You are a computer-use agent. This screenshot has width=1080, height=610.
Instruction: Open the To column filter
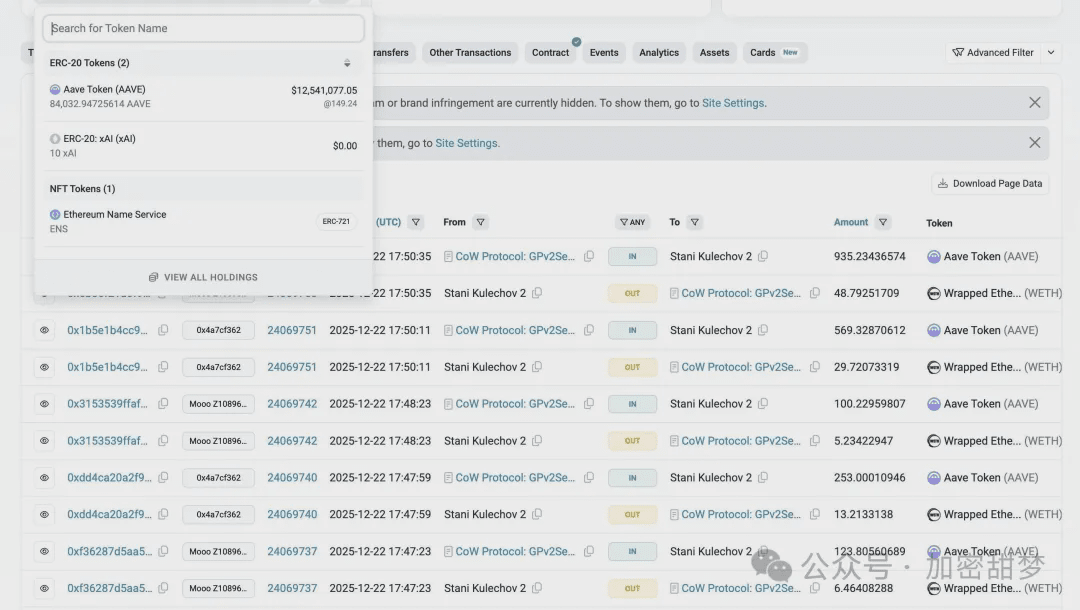click(695, 222)
